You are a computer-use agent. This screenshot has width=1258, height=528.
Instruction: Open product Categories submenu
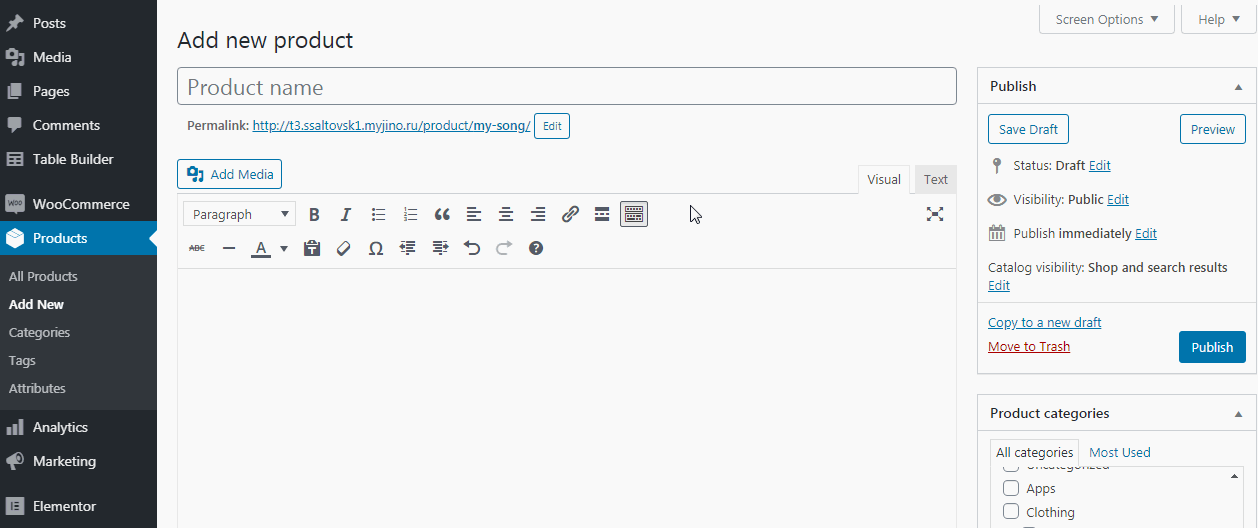tap(39, 332)
